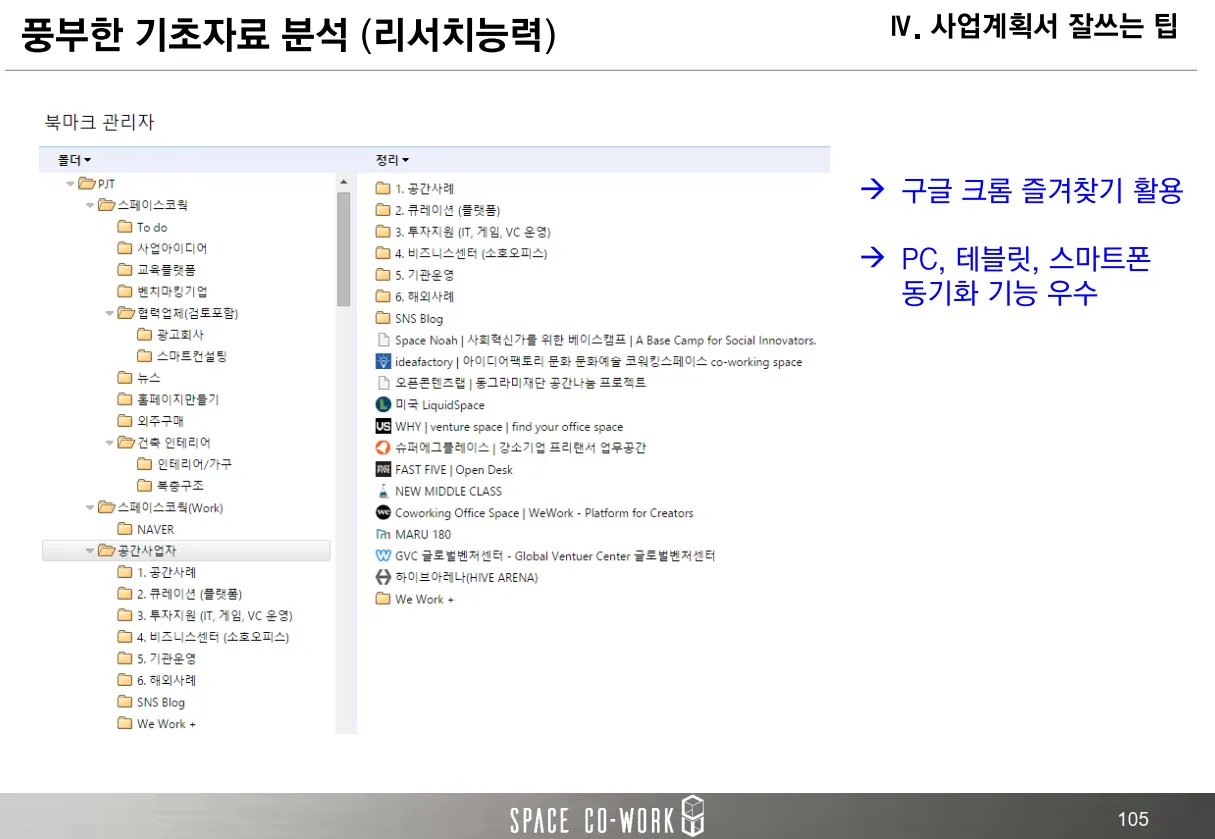Viewport: 1215px width, 839px height.
Task: Click the 스마트컨설팅 folder icon
Action: 144,356
